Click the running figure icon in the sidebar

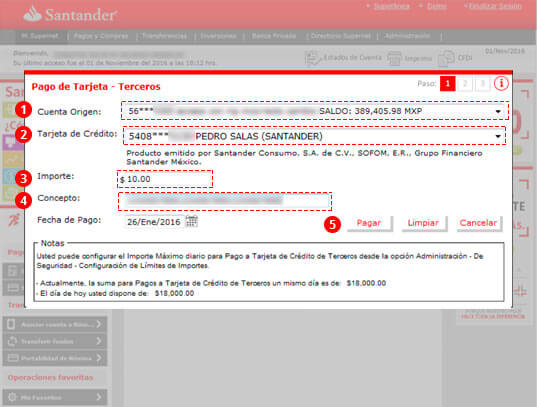point(14,220)
